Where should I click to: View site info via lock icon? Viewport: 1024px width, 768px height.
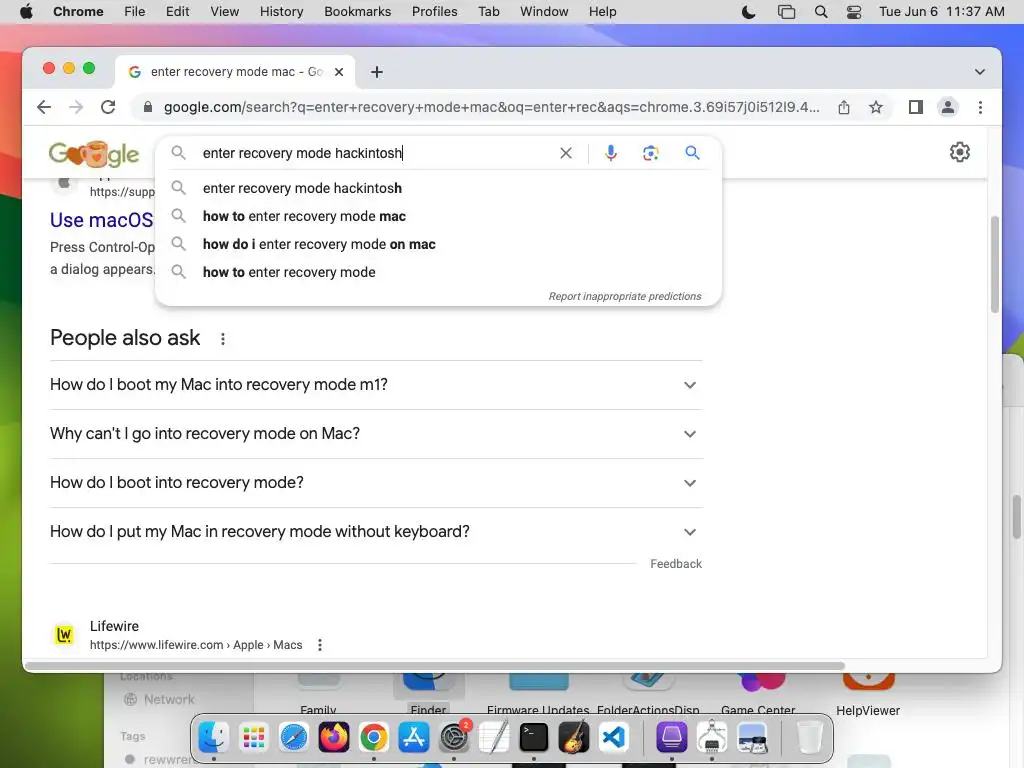148,107
